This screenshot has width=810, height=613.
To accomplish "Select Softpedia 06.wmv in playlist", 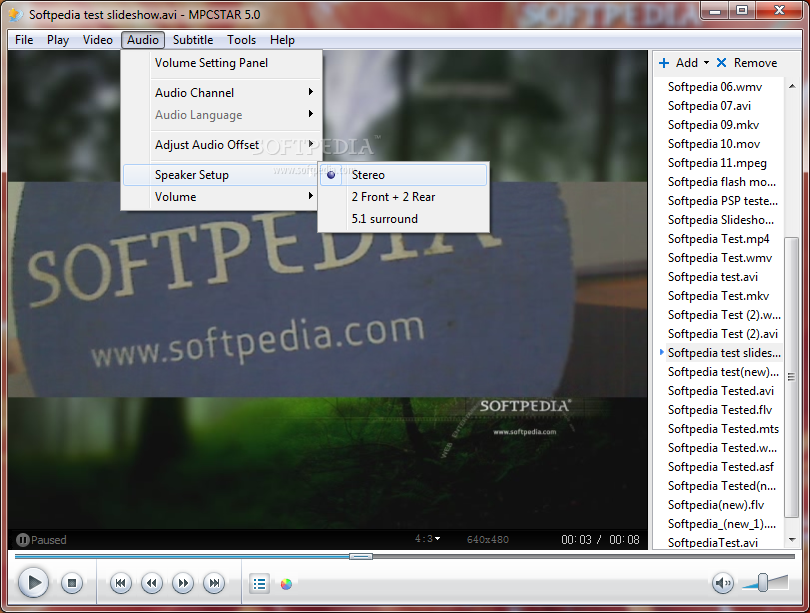I will point(715,87).
